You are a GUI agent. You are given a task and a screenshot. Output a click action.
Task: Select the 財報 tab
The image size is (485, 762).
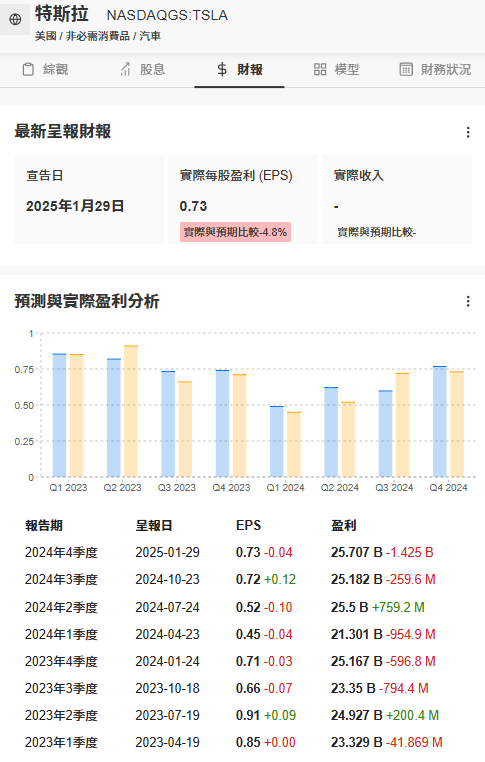[239, 69]
